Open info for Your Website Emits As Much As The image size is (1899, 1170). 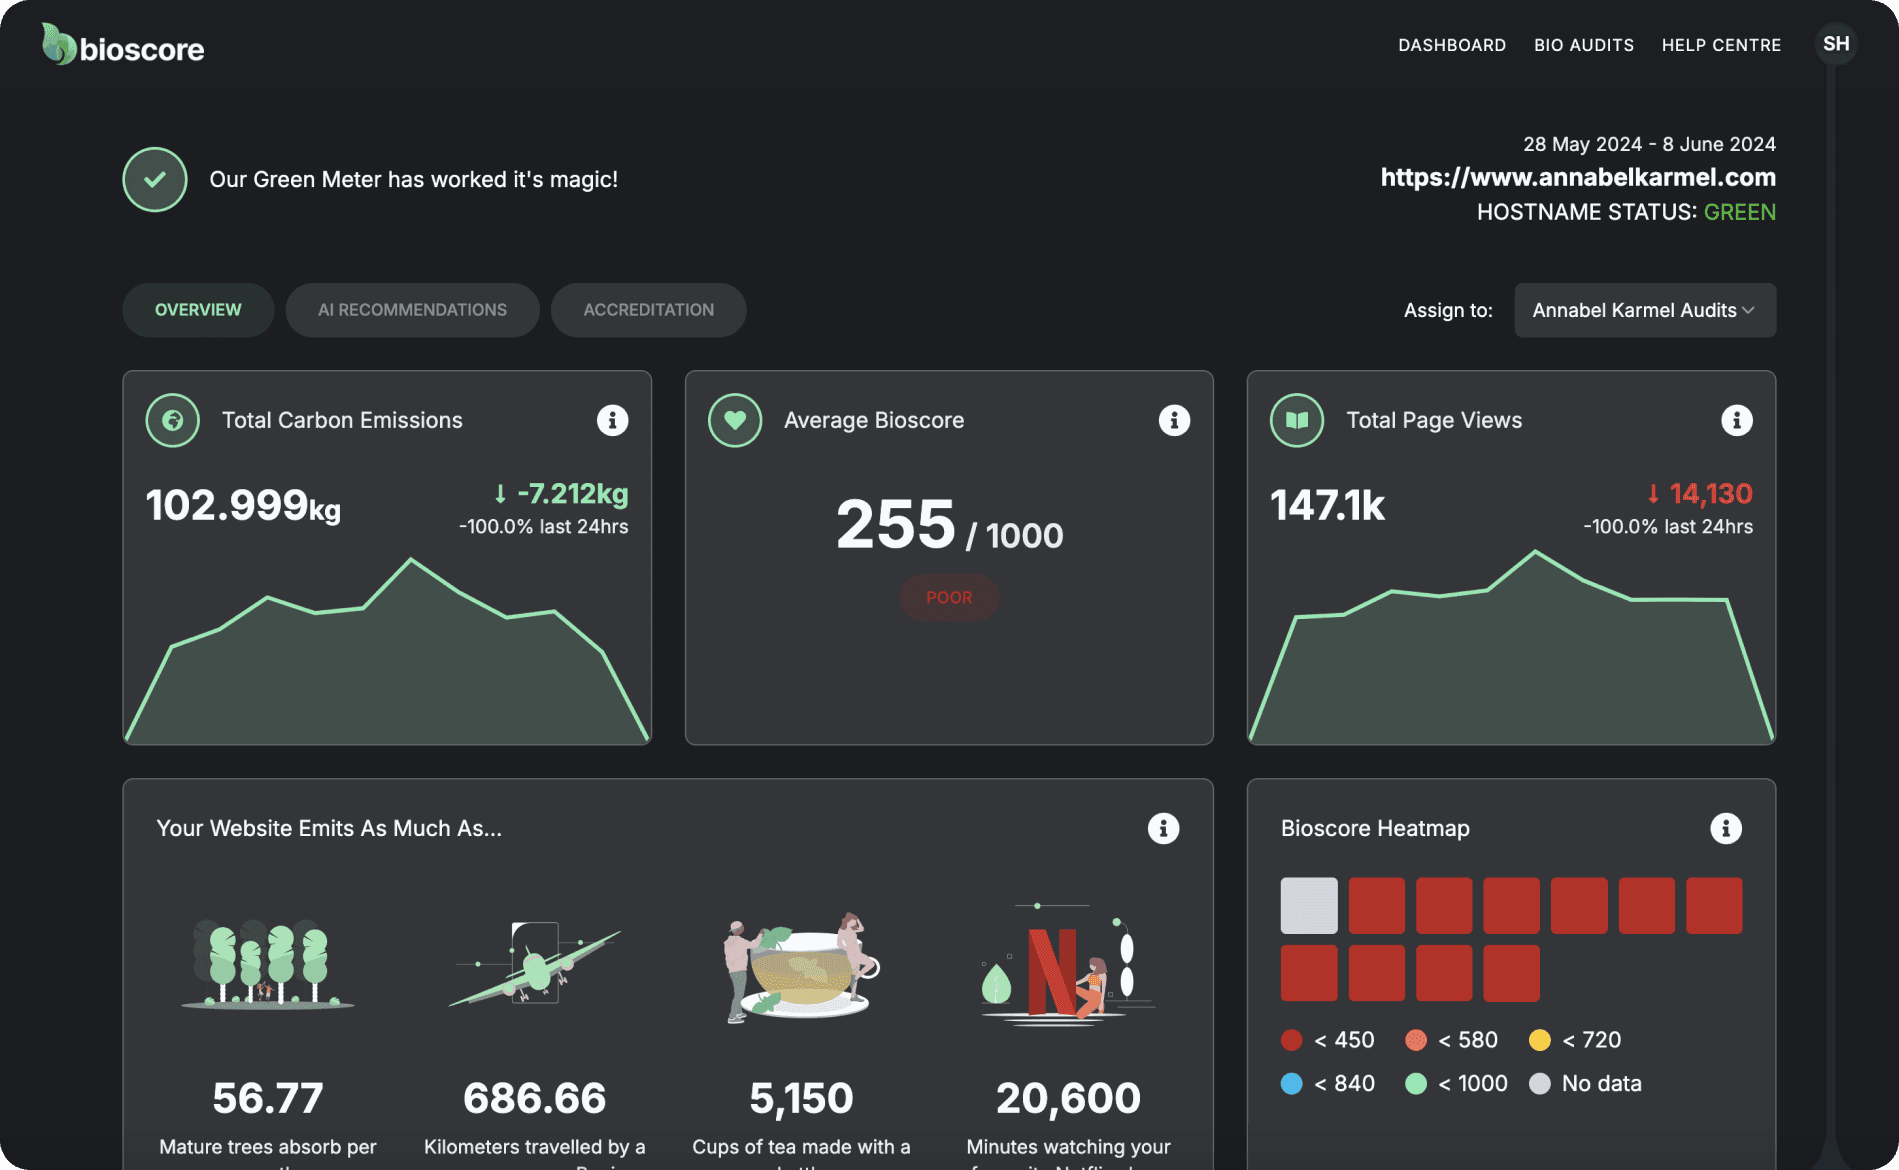(1163, 828)
